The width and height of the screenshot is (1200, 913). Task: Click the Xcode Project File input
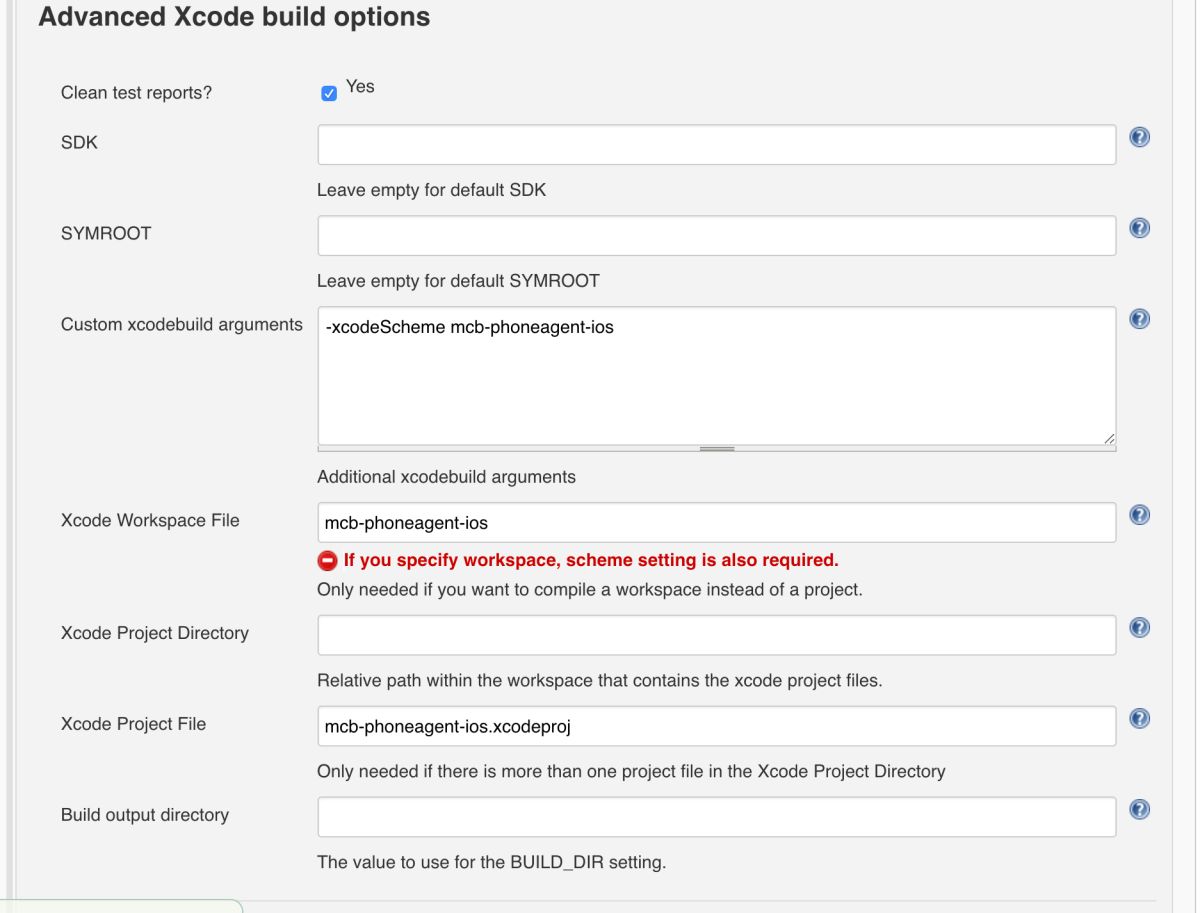[x=716, y=726]
